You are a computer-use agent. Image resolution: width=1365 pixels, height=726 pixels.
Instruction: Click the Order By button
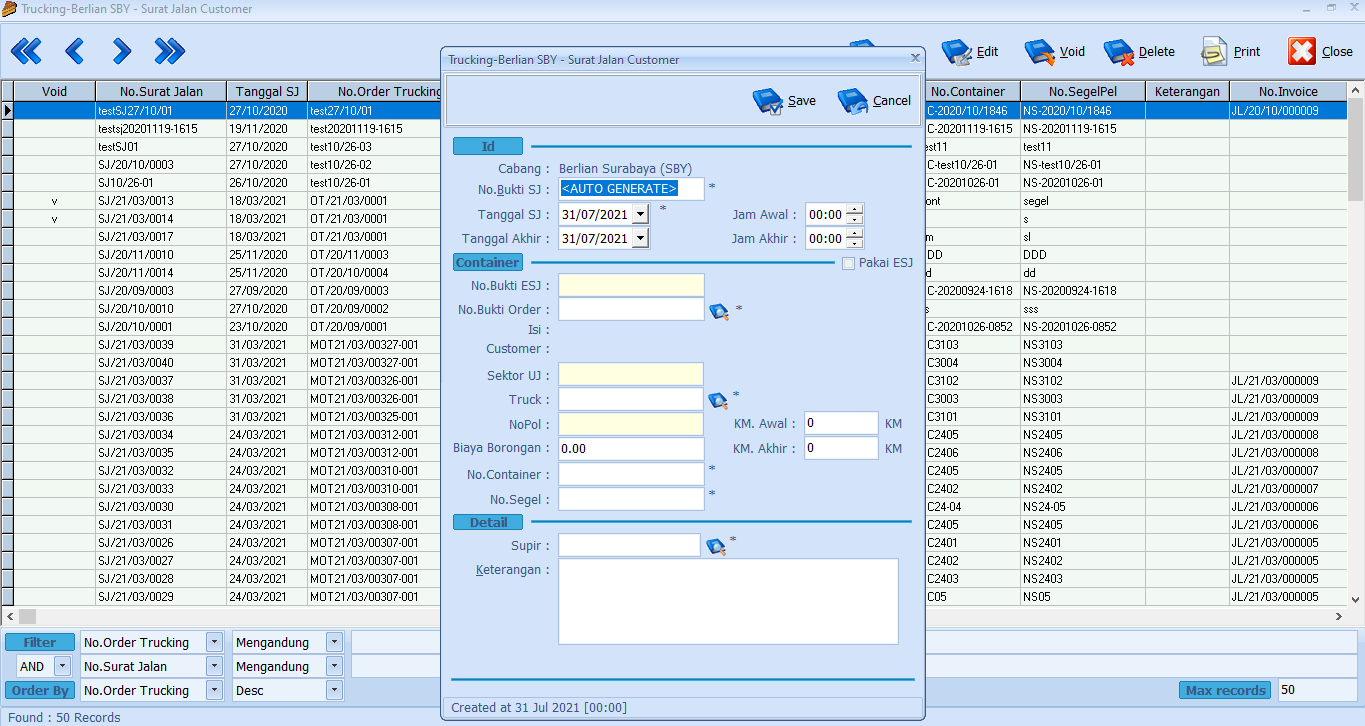(40, 690)
